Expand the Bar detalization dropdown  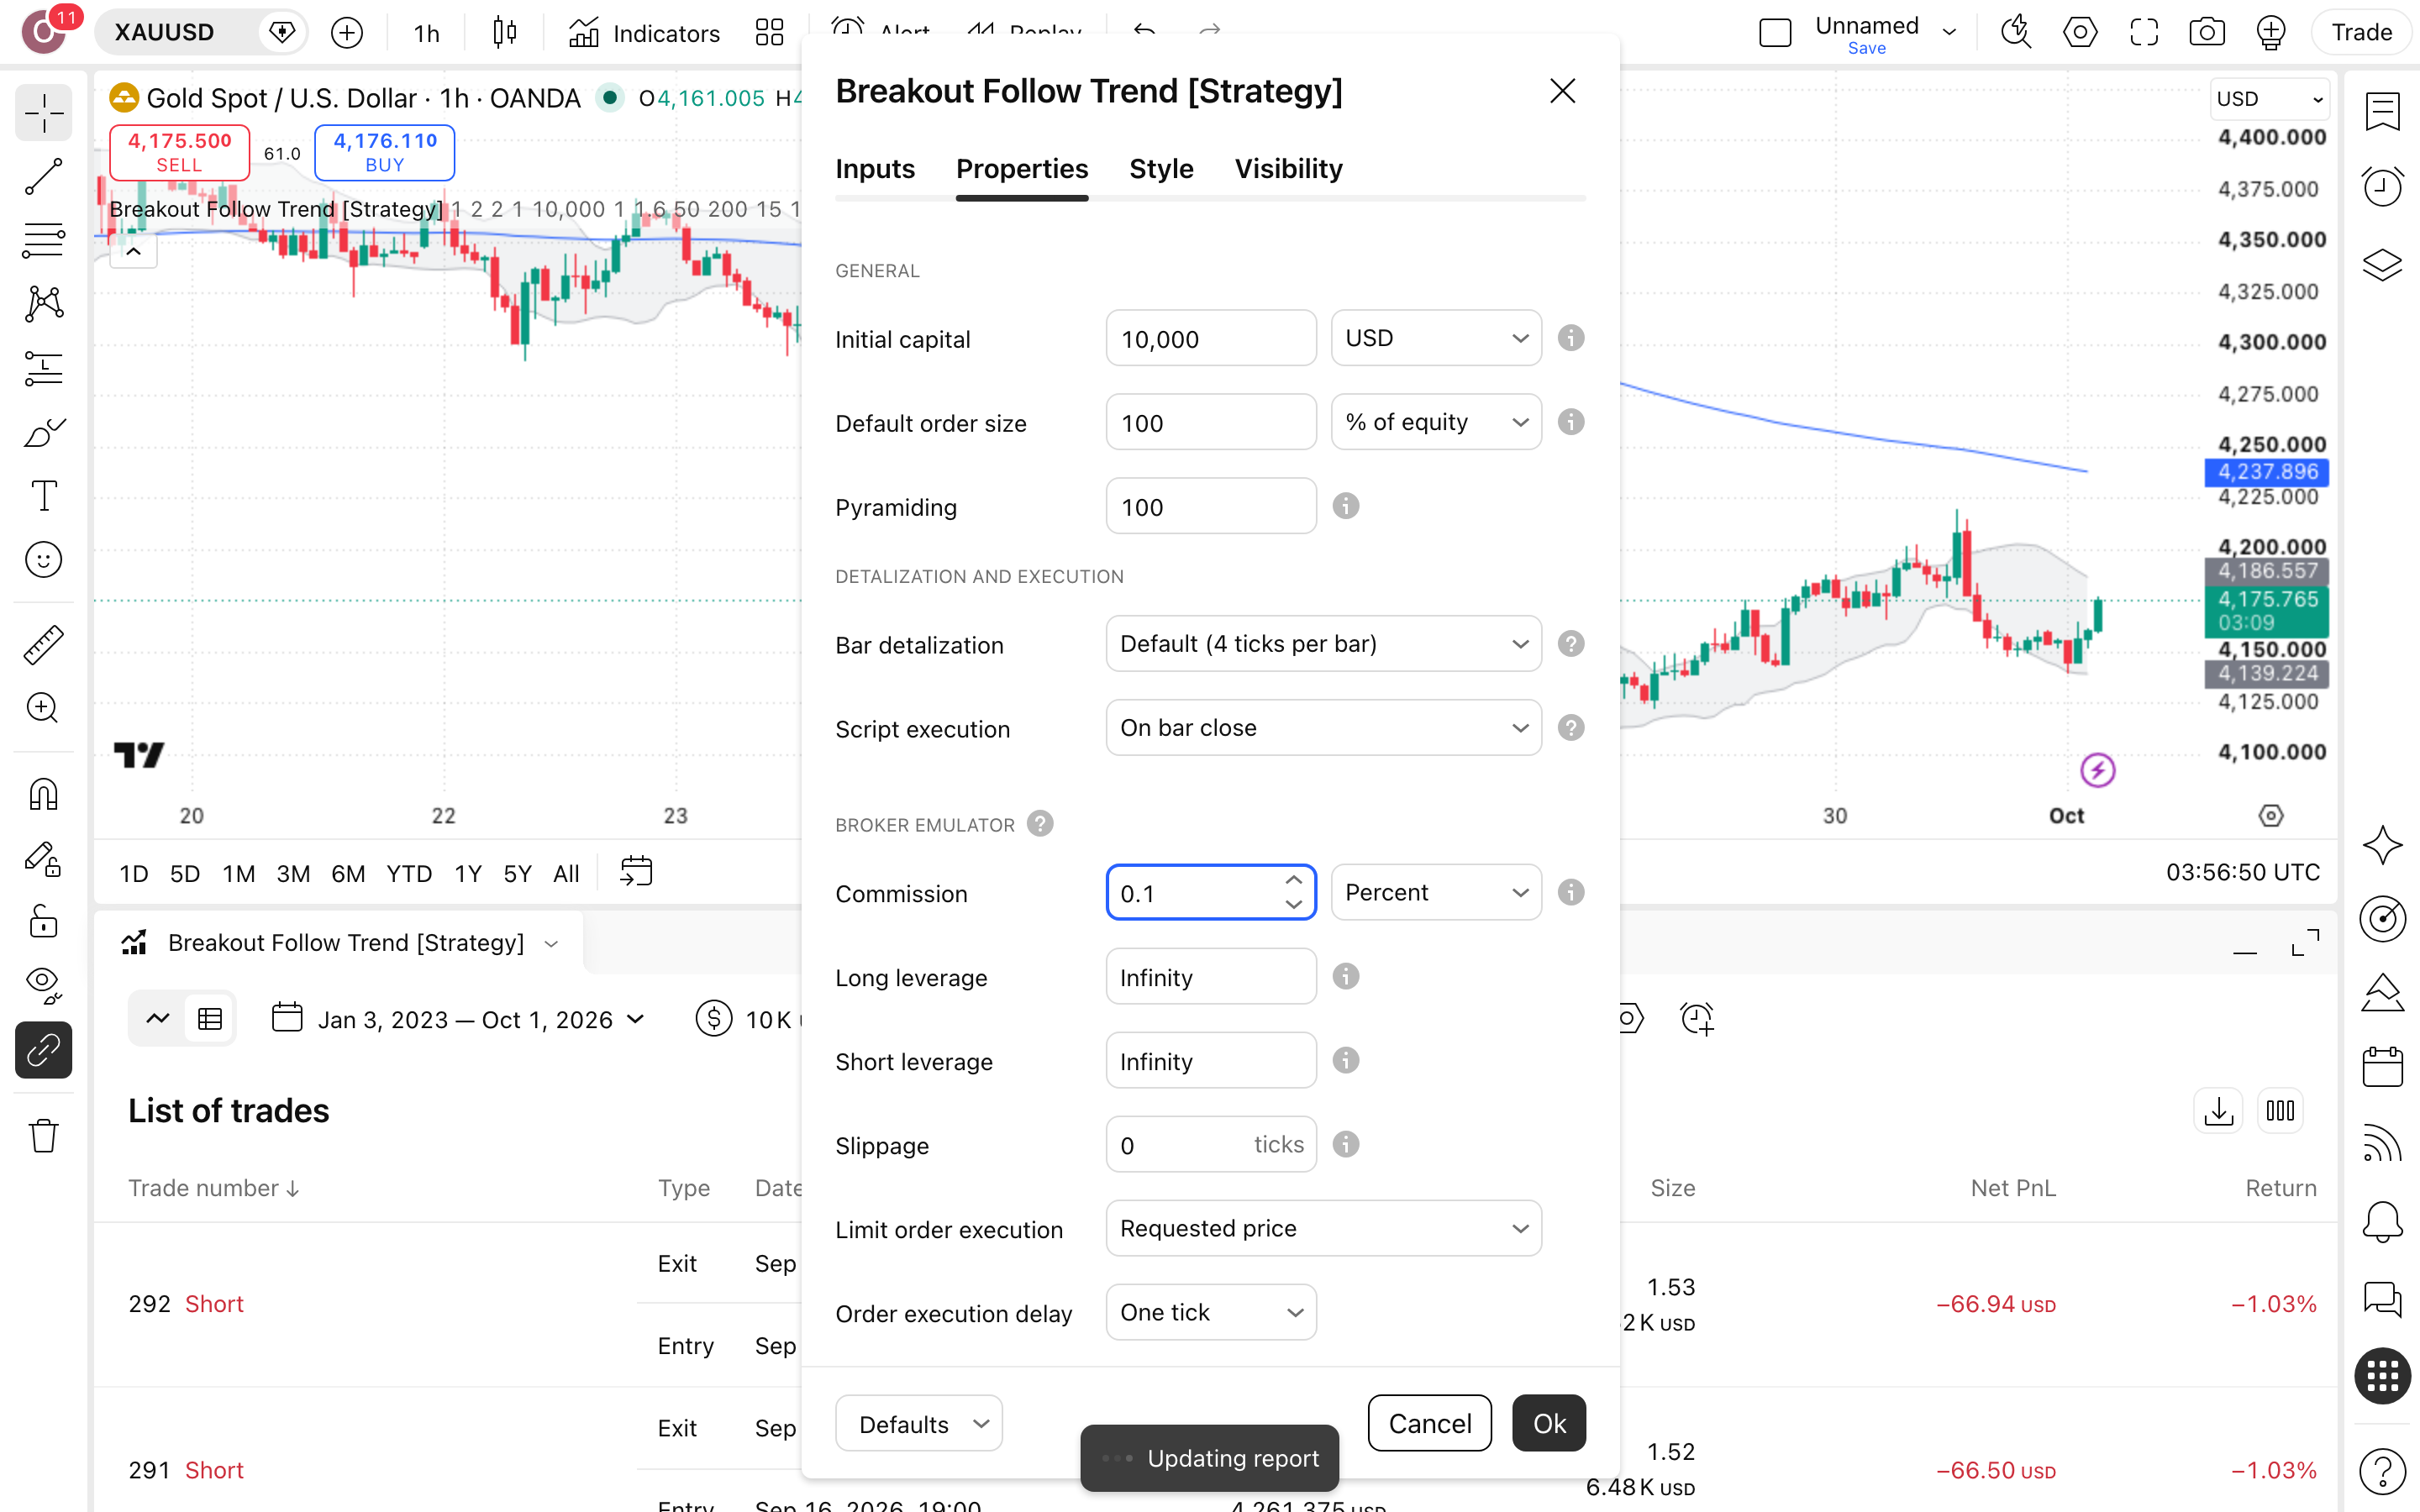[x=1324, y=644]
